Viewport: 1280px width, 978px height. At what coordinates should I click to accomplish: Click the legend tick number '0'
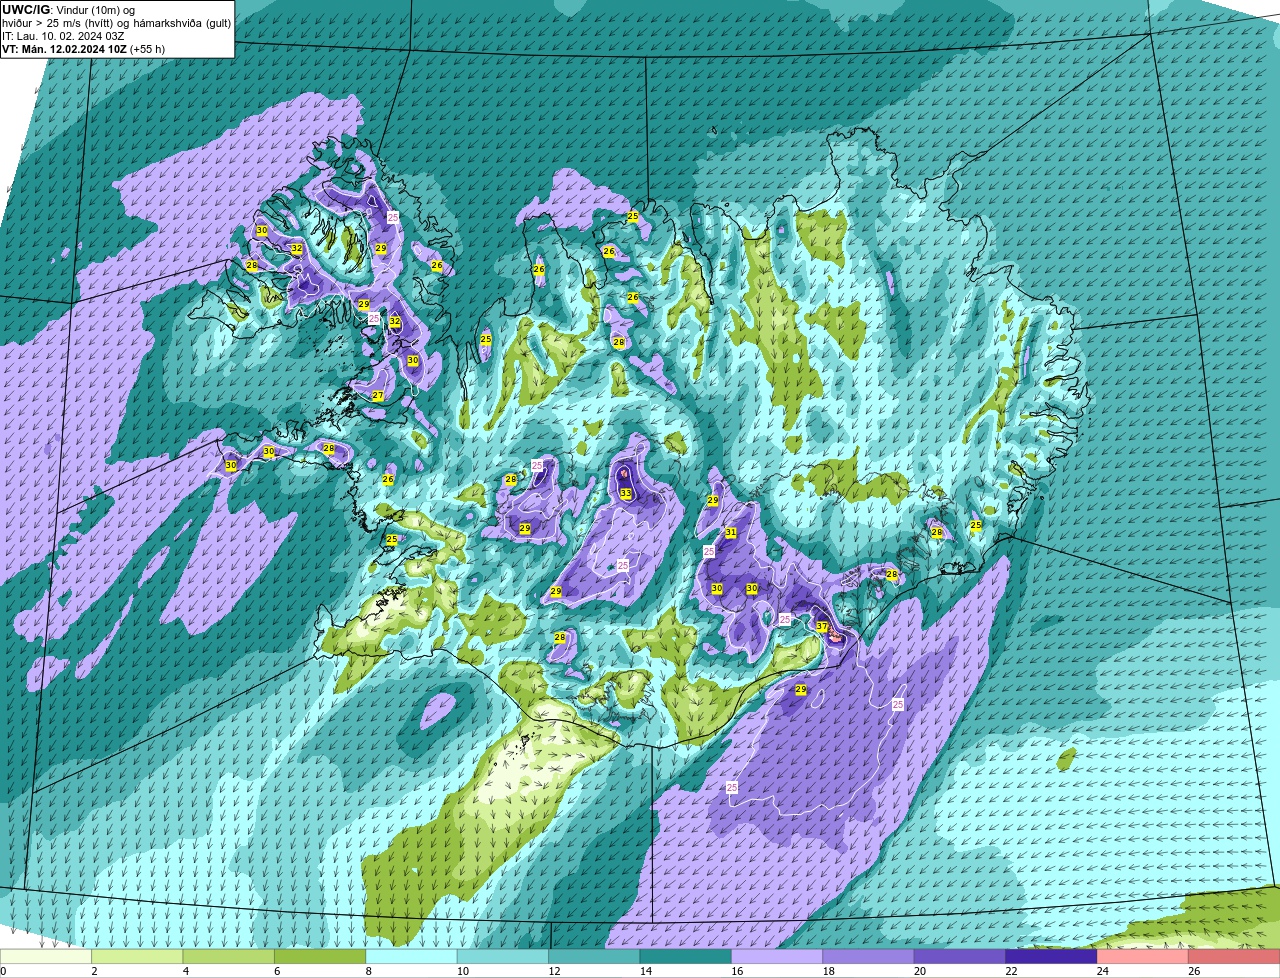pyautogui.click(x=4, y=971)
